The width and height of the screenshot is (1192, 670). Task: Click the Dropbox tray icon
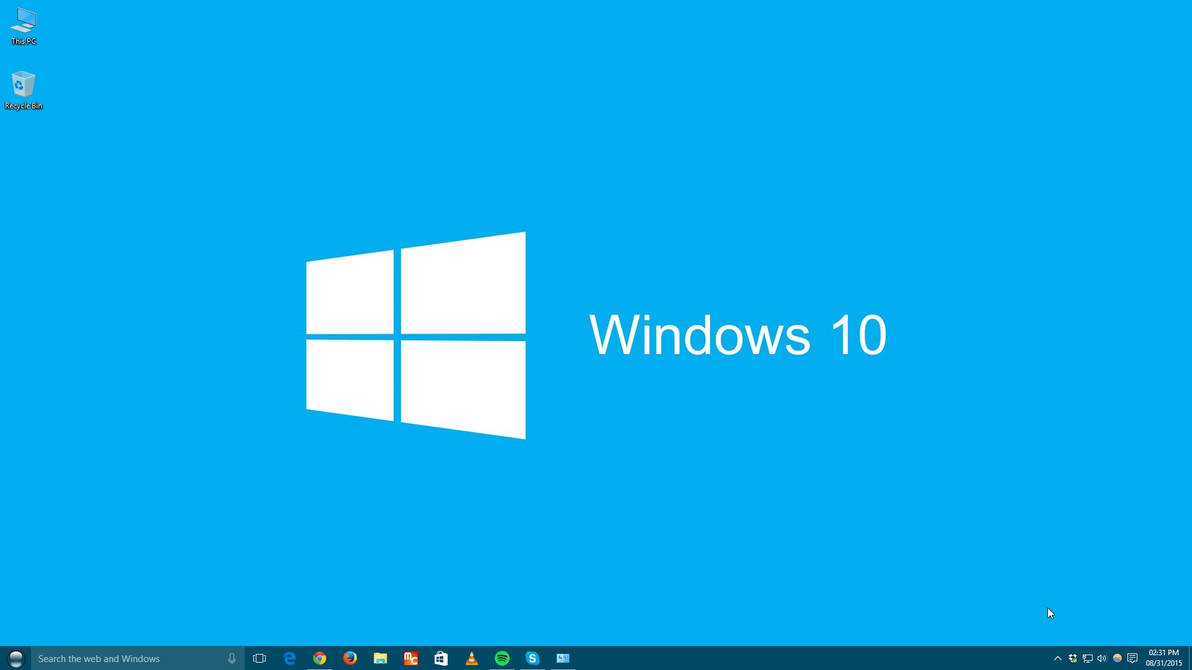coord(1073,659)
